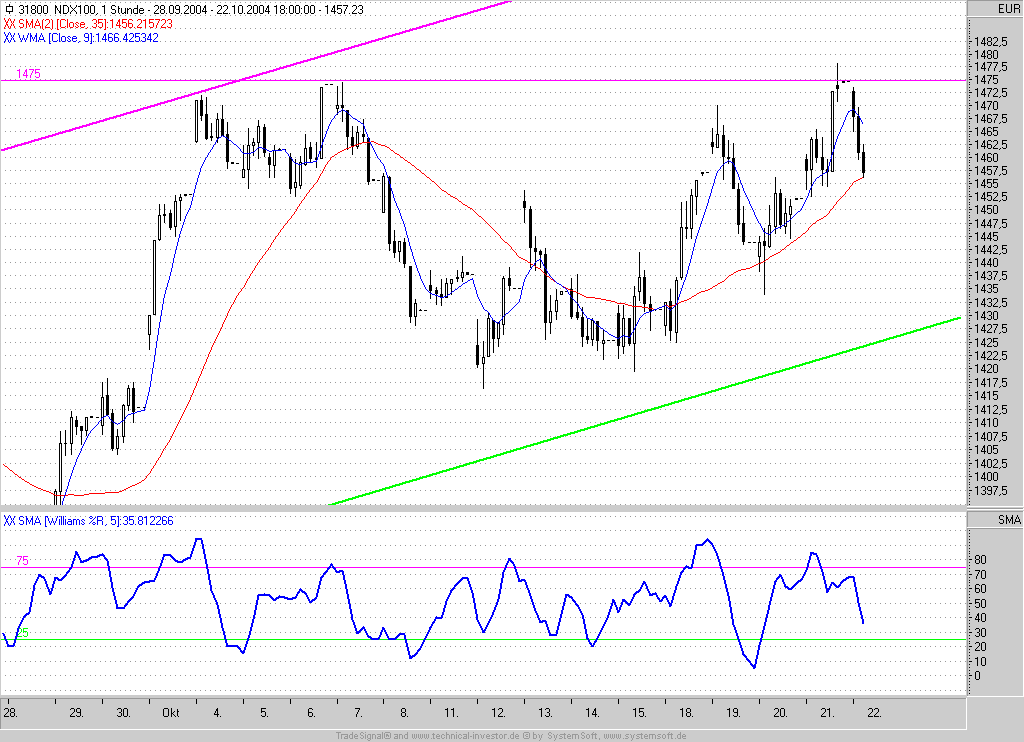This screenshot has width=1024, height=742.
Task: Select the green rising lower trend line
Action: click(x=645, y=411)
